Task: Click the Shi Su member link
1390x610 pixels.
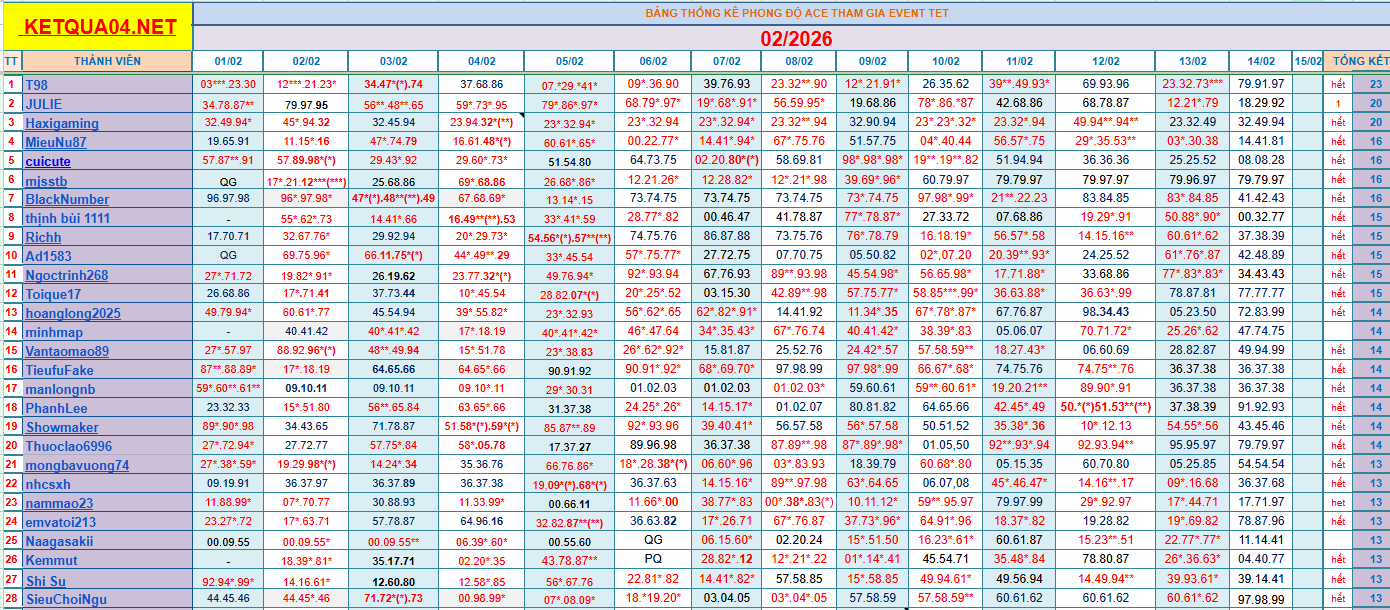Action: (x=46, y=580)
